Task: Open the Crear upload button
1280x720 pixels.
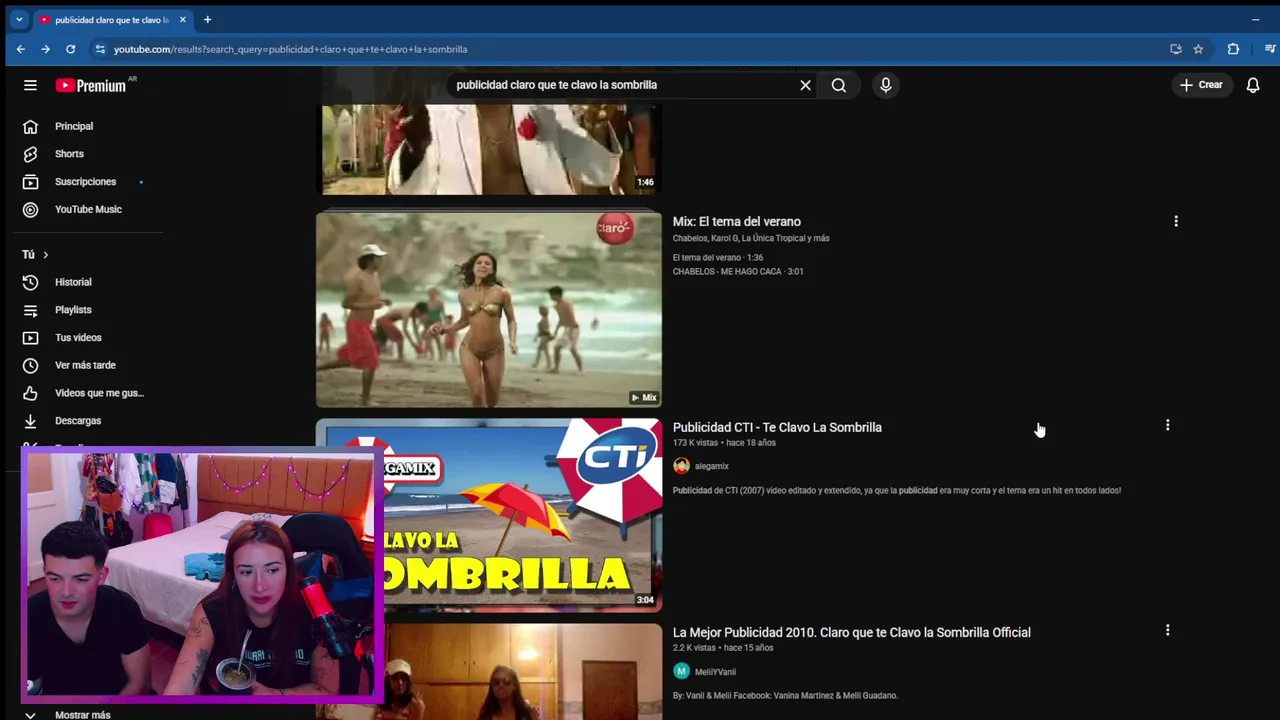Action: (1201, 85)
